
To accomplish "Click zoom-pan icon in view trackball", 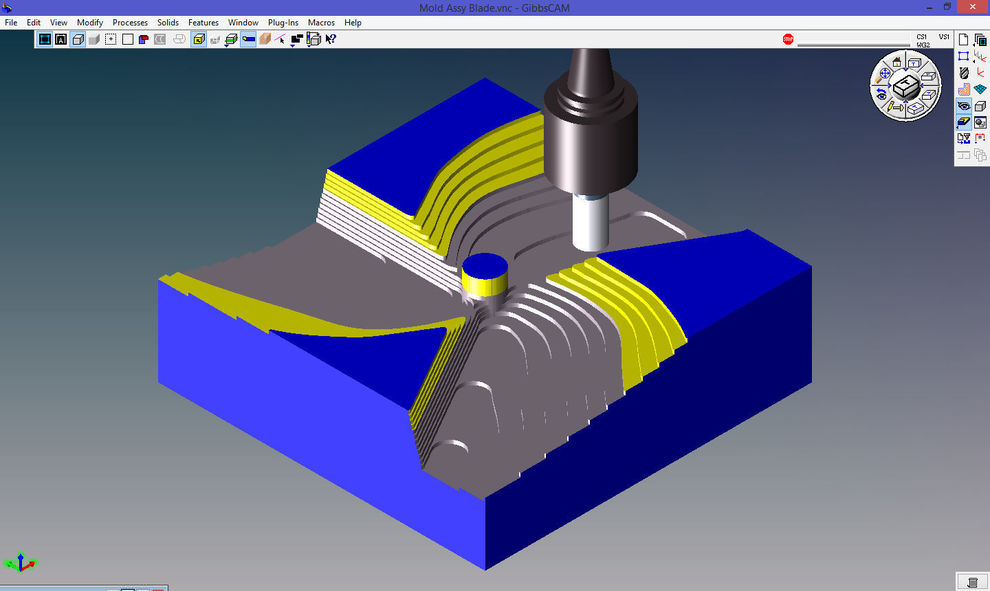I will [884, 73].
